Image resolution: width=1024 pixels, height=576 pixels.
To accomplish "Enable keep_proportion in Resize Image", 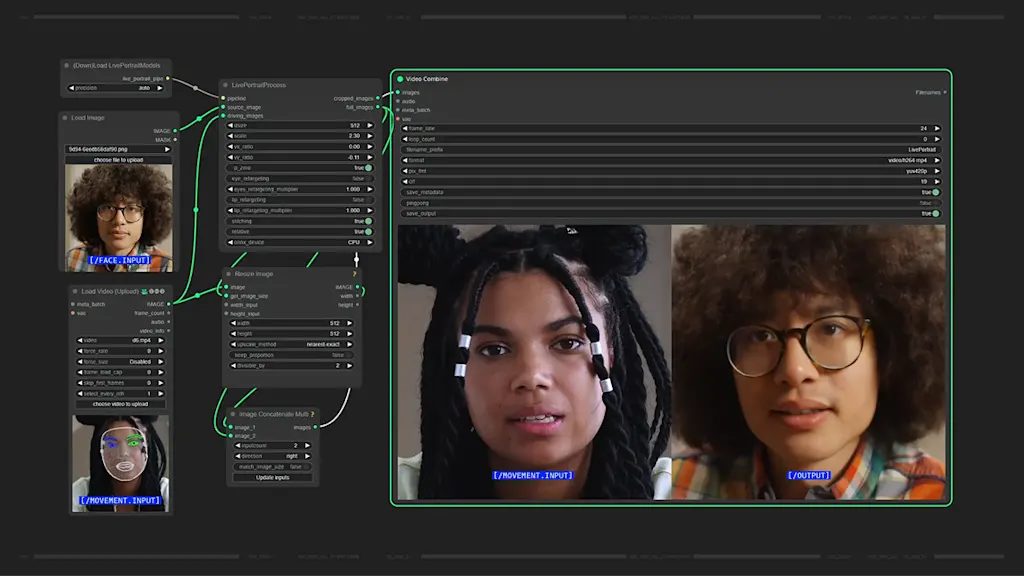I will pos(291,355).
